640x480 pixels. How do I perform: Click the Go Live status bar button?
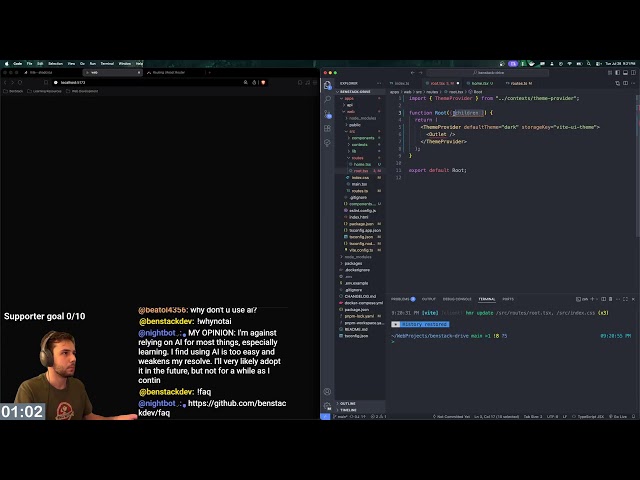pos(618,417)
